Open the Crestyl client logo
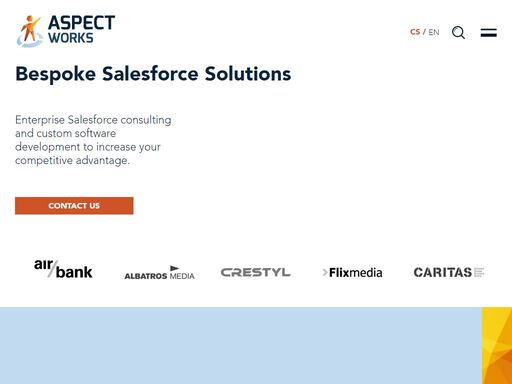Image resolution: width=512 pixels, height=384 pixels. (x=256, y=272)
